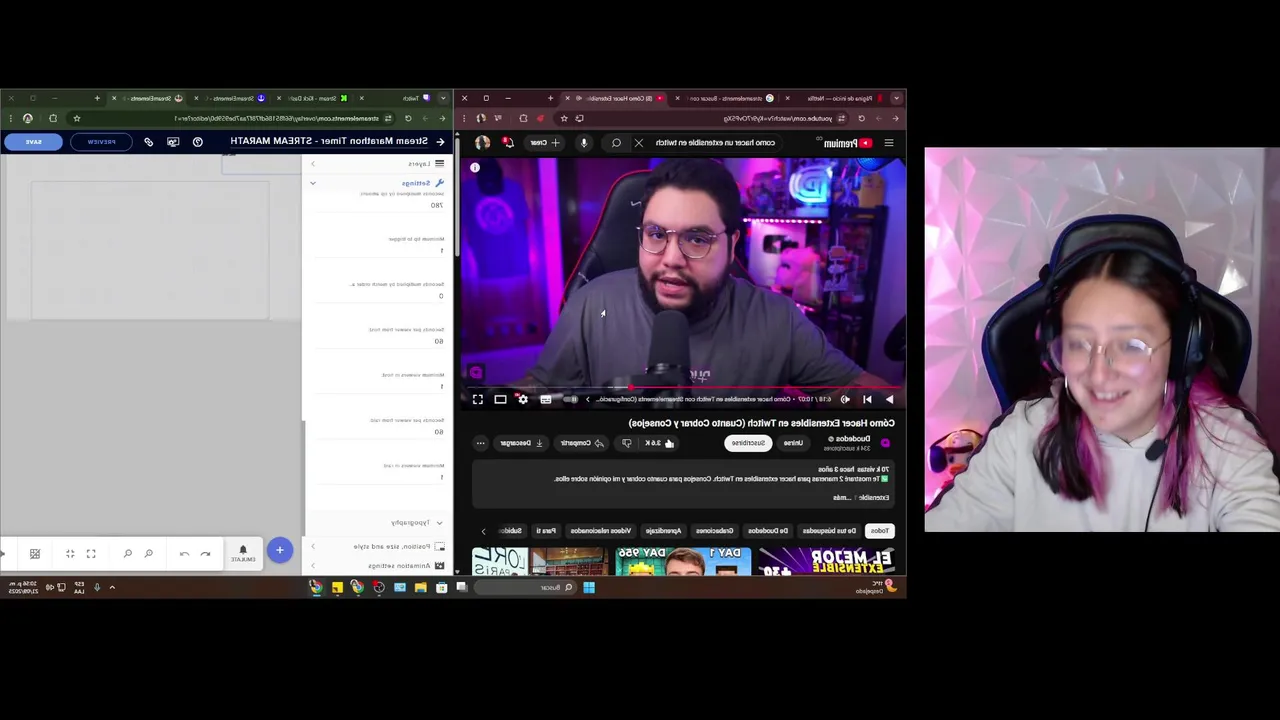Click the field showing value 780
Viewport: 1280px width, 720px height.
click(x=380, y=205)
